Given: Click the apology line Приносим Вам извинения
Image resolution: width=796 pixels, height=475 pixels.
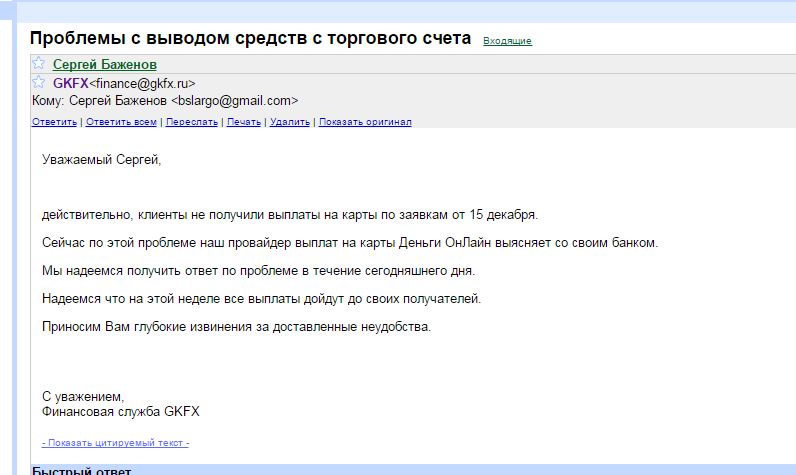Looking at the screenshot, I should 236,327.
